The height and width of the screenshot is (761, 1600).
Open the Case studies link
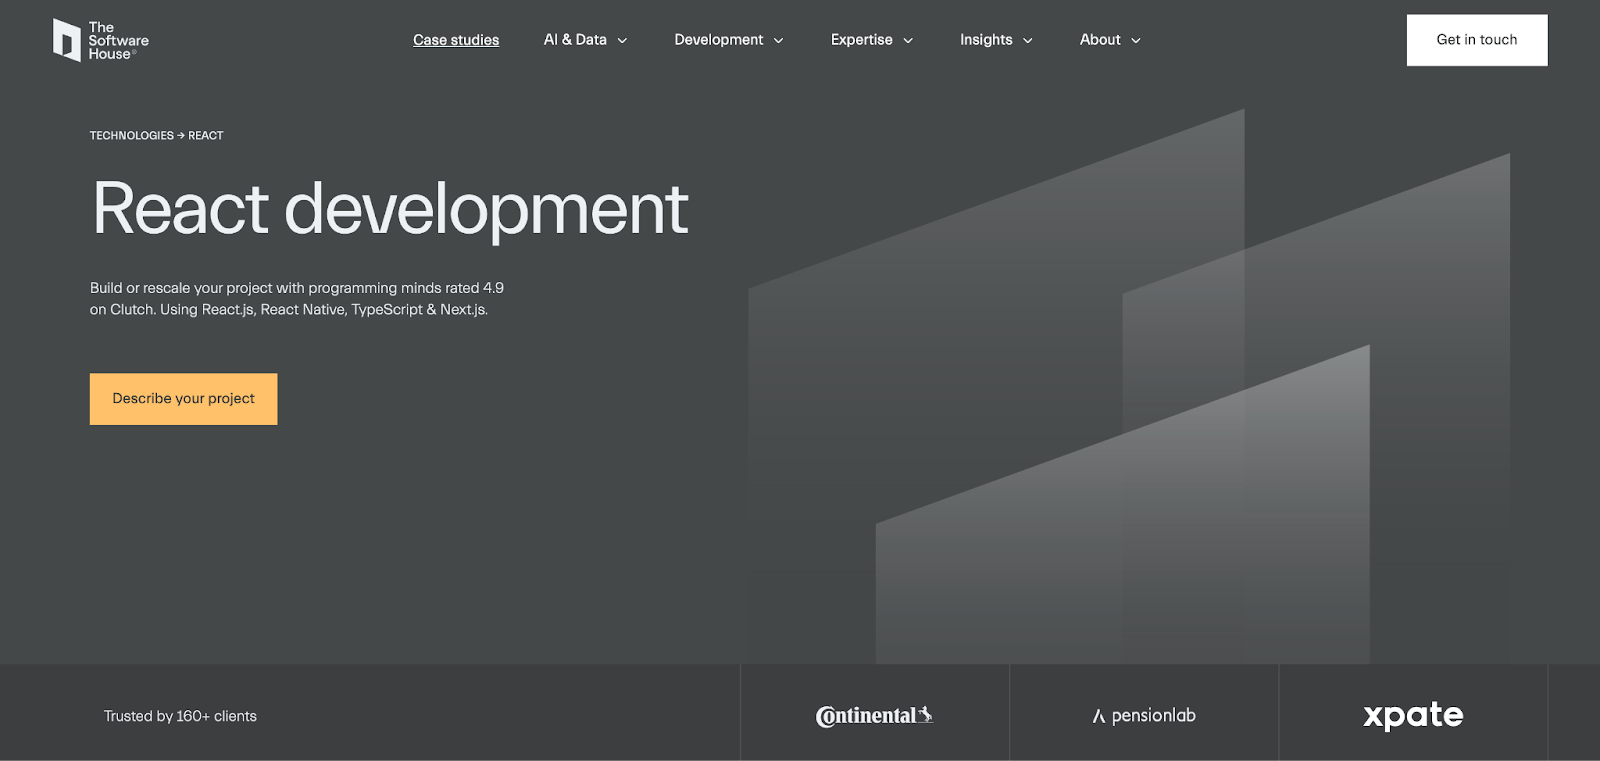tap(456, 40)
